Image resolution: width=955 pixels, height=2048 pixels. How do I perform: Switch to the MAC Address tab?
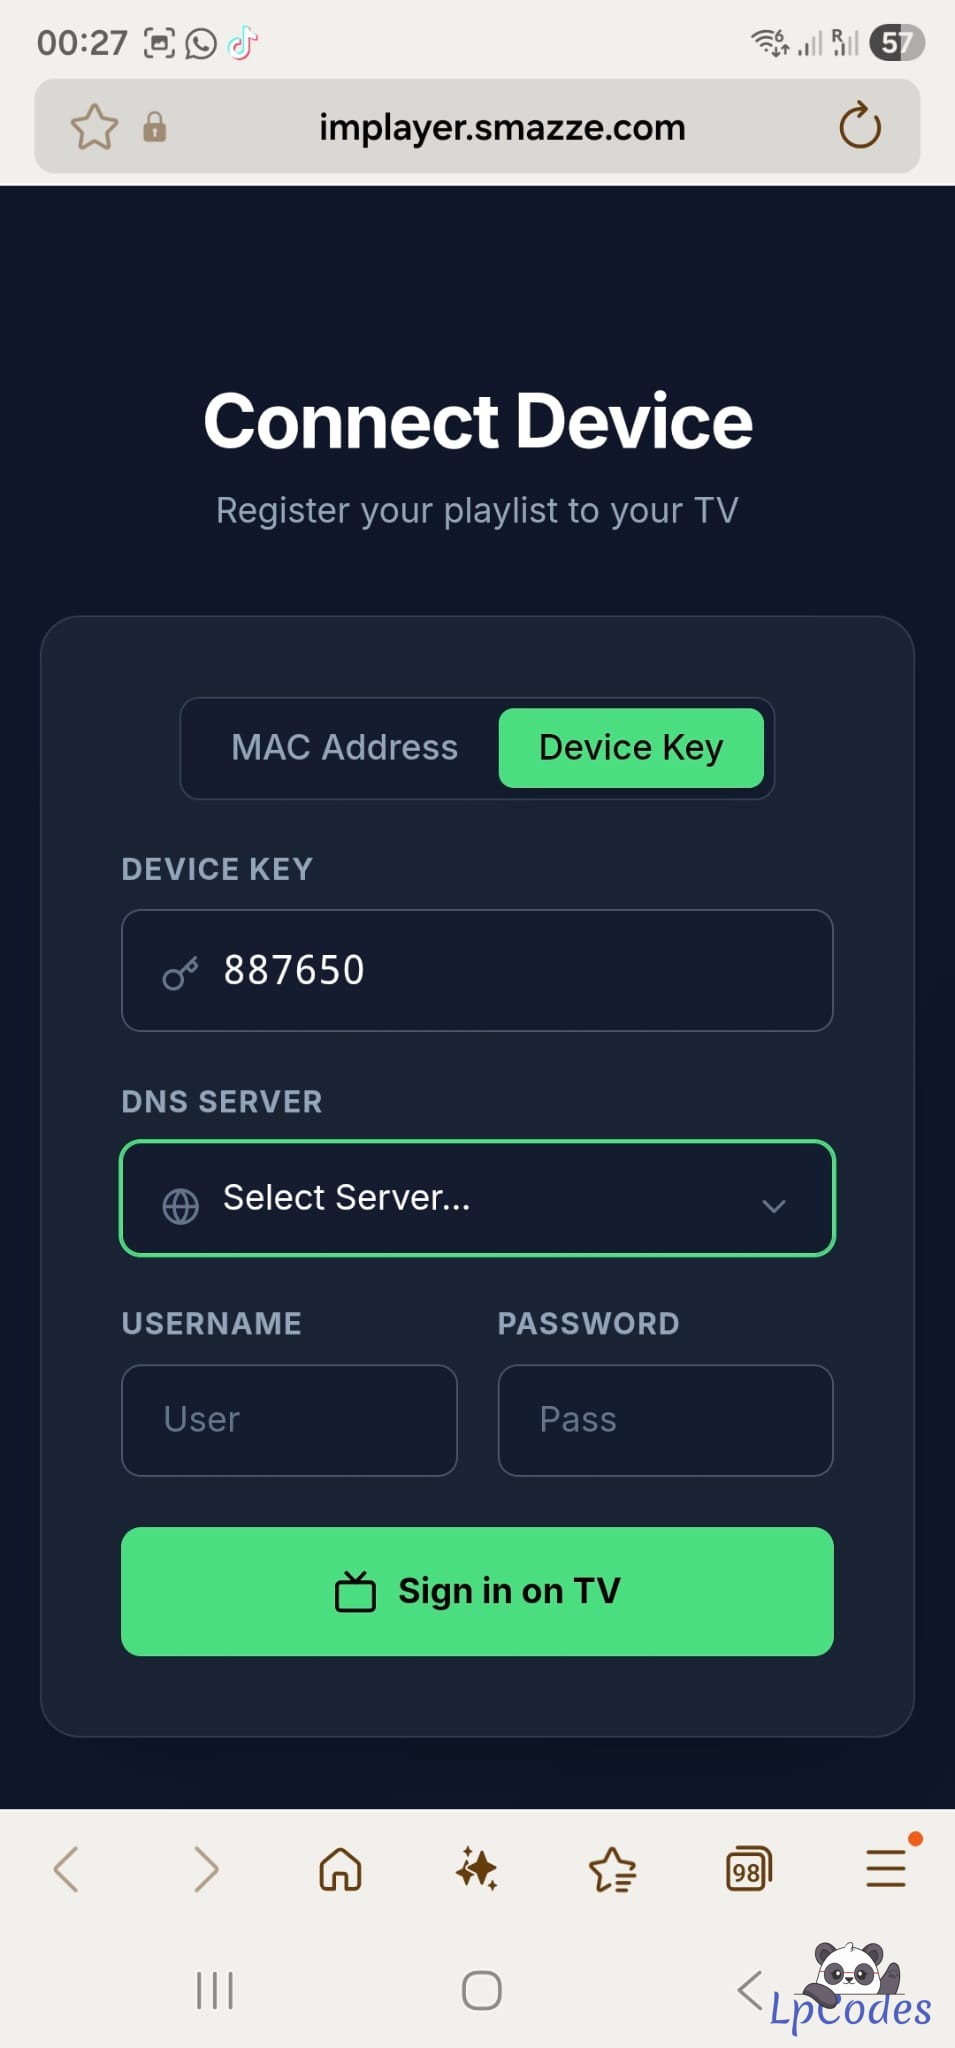pos(344,748)
